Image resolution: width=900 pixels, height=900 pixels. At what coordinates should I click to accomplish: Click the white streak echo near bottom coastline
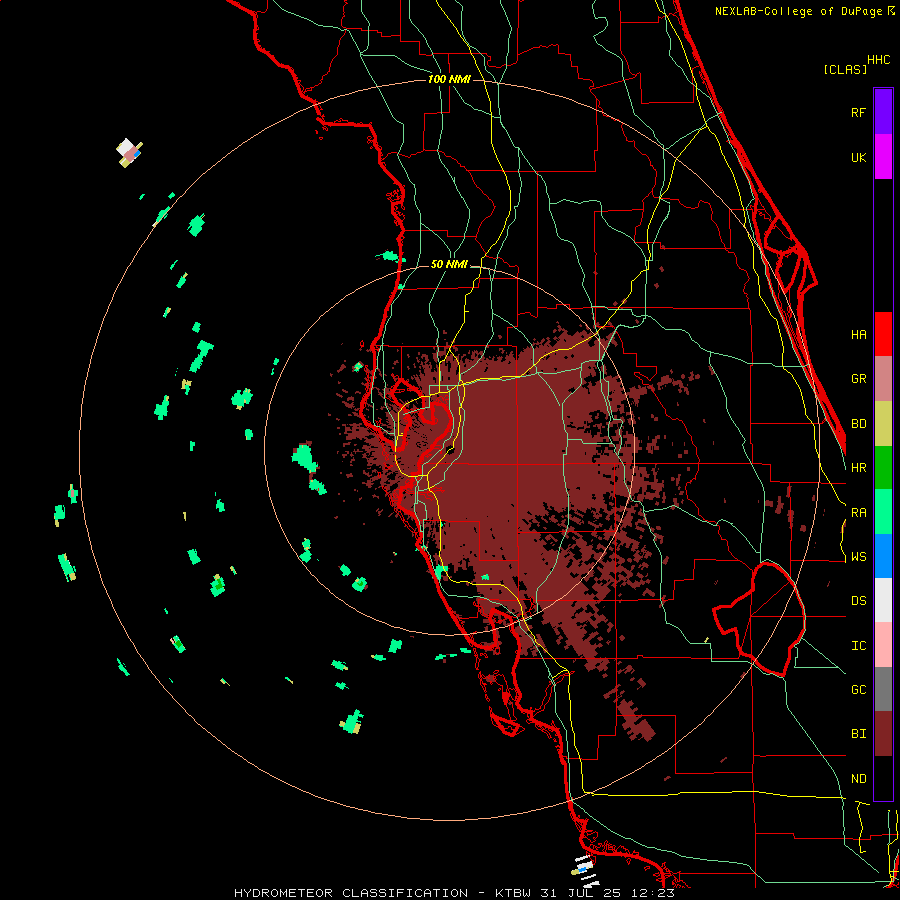tap(586, 870)
